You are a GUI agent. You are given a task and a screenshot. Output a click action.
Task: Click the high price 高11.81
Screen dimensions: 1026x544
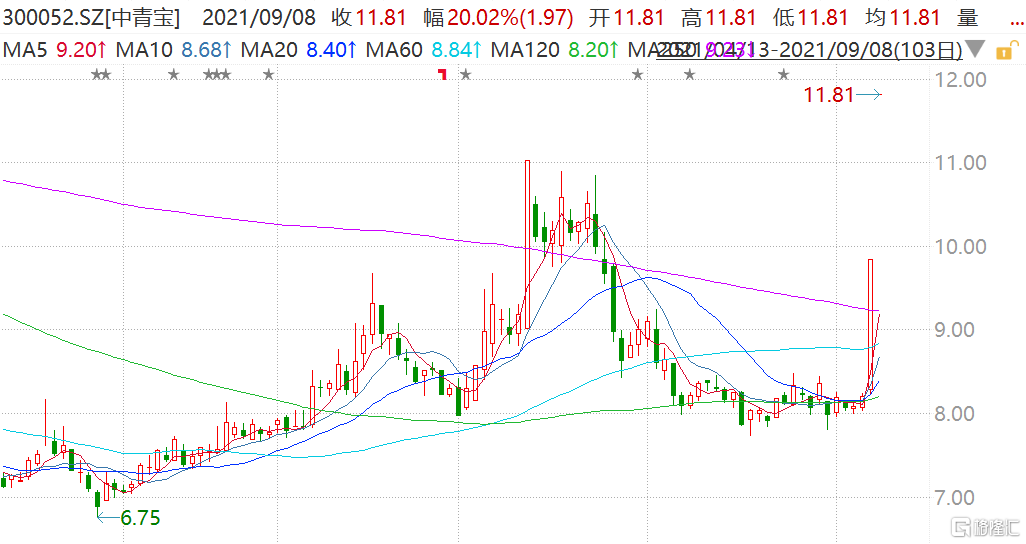[718, 18]
